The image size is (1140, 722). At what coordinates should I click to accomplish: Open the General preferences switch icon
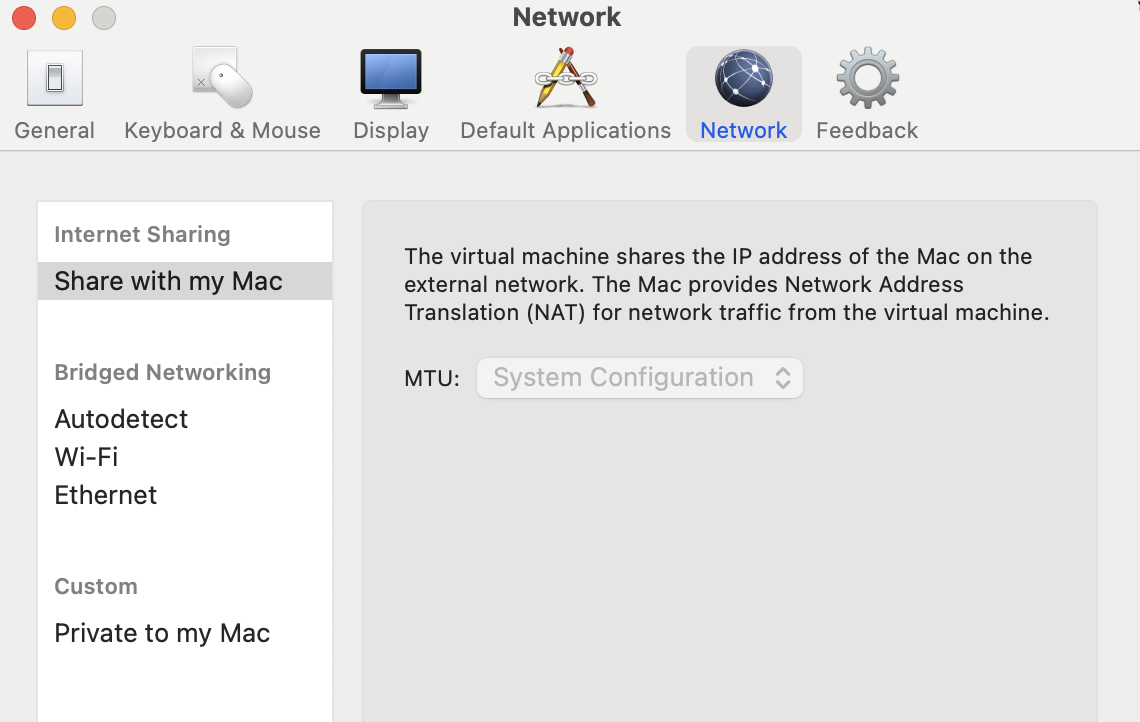point(55,78)
